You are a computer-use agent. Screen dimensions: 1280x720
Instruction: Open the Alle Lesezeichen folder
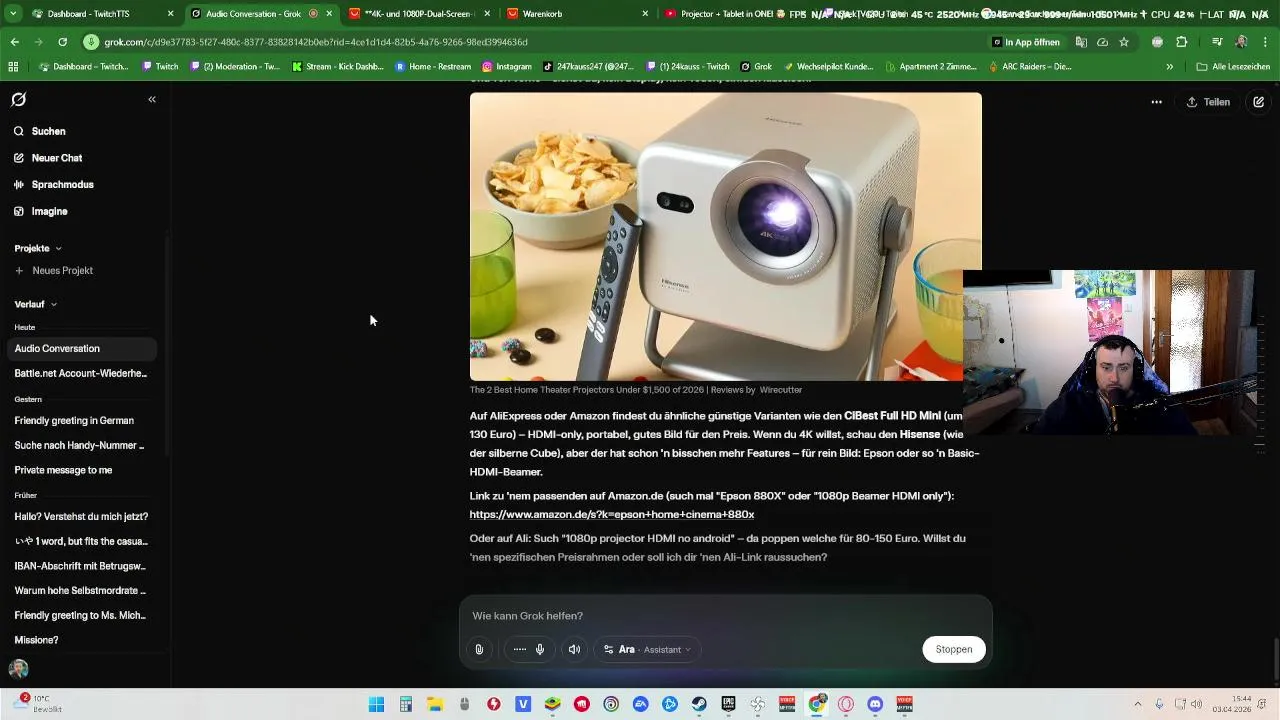[1232, 67]
